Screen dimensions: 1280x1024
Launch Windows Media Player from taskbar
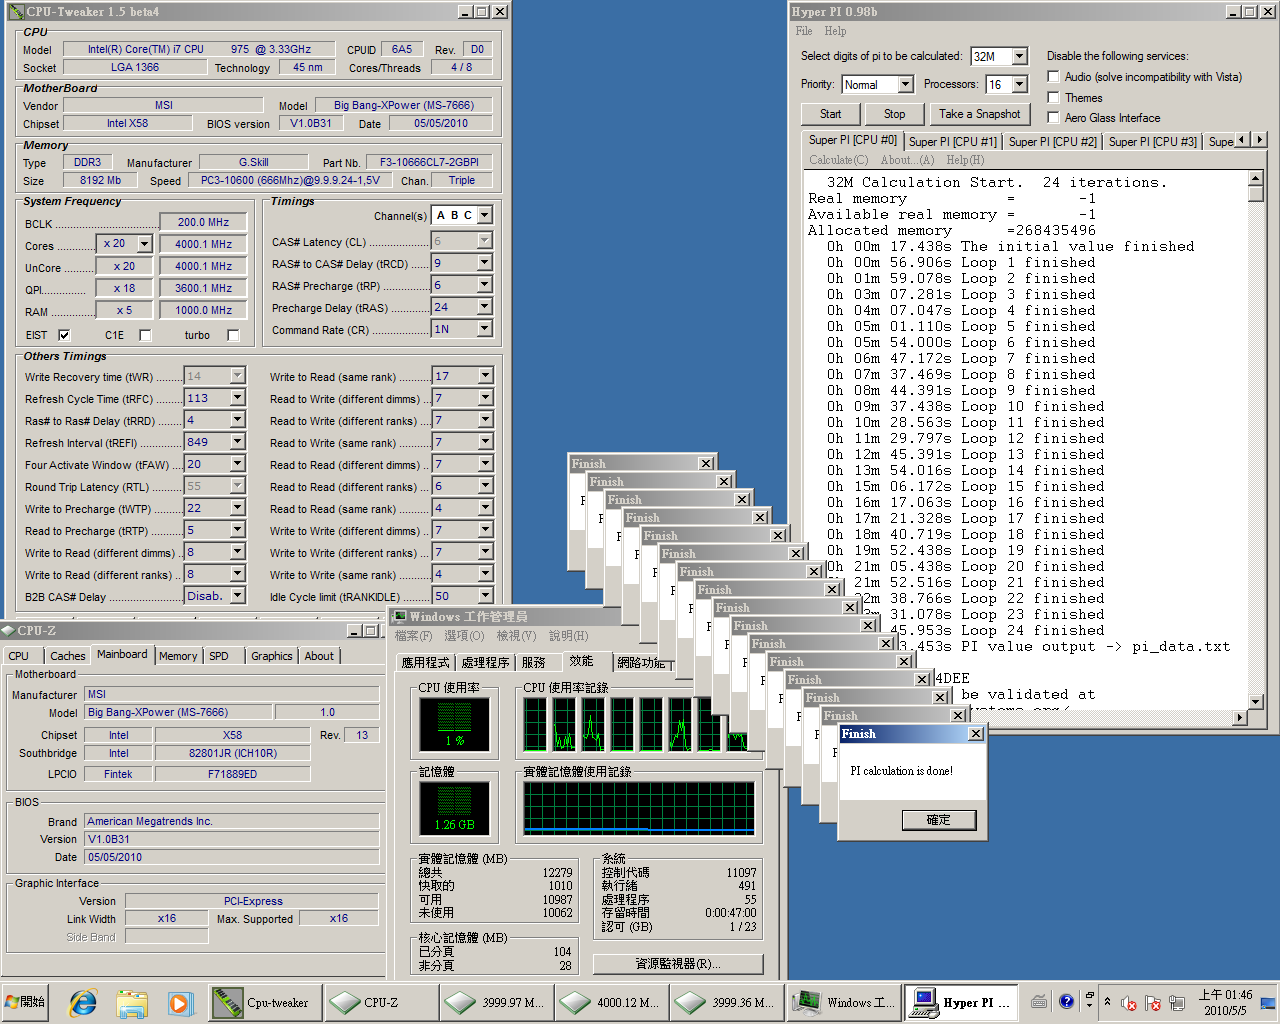point(179,1002)
